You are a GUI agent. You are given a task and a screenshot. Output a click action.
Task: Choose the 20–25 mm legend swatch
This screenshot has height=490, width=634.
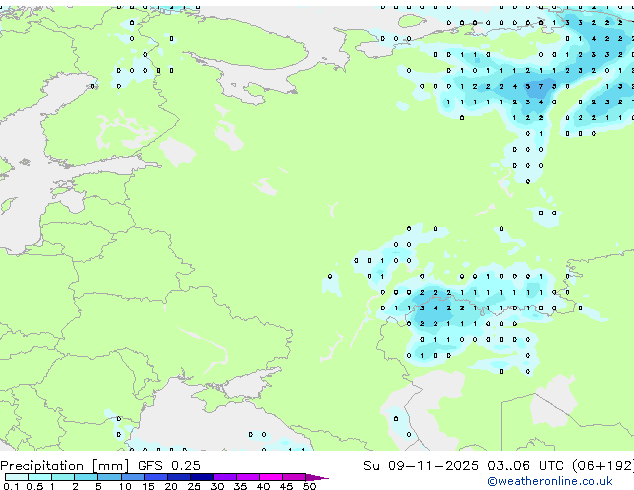pos(179,477)
